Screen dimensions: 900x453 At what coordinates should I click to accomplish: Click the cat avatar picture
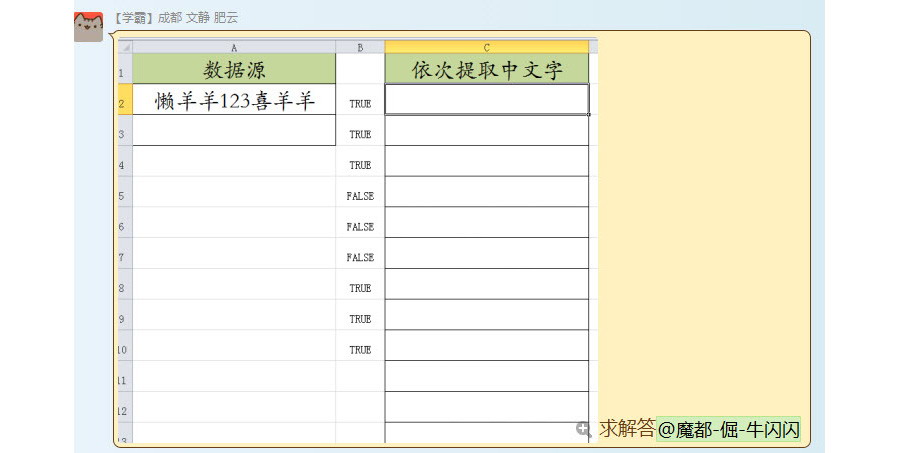pos(88,27)
